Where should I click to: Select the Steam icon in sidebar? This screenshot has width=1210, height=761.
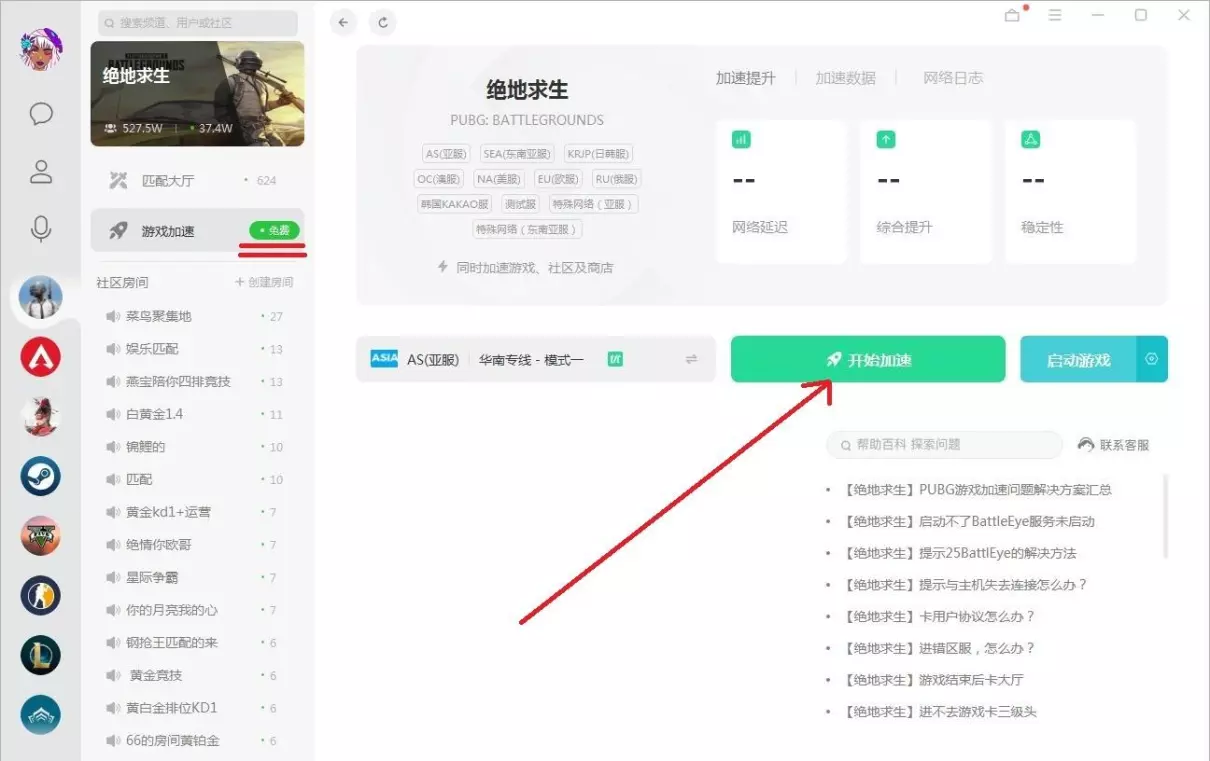click(41, 476)
